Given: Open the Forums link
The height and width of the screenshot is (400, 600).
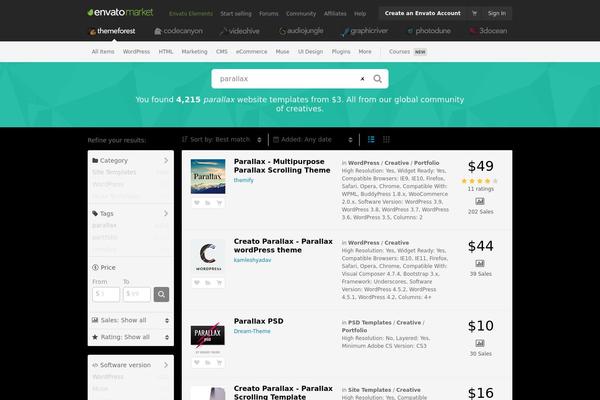Looking at the screenshot, I should pyautogui.click(x=269, y=13).
